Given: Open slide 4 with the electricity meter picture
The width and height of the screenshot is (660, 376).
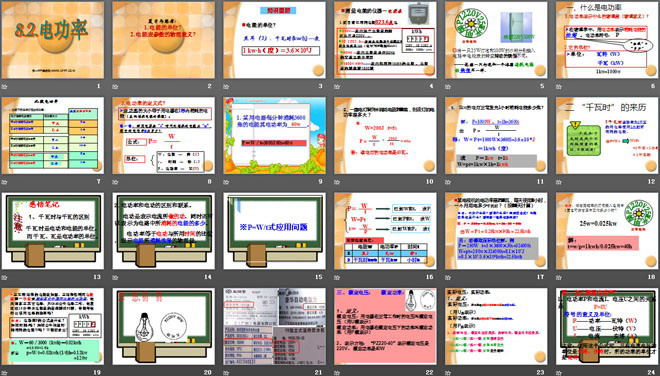Looking at the screenshot, I should 385,40.
